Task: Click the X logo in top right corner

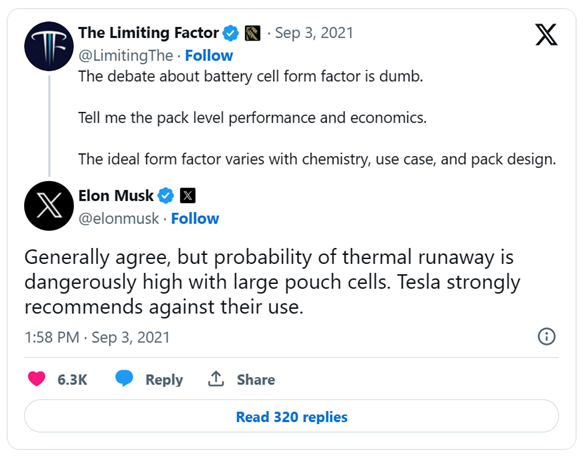Action: pyautogui.click(x=546, y=35)
